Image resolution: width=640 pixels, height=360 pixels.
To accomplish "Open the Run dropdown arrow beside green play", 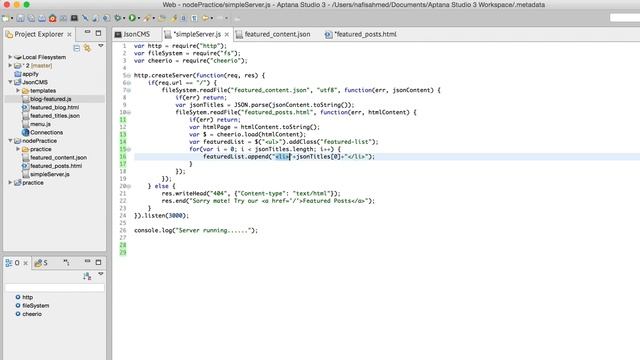I will pos(139,18).
